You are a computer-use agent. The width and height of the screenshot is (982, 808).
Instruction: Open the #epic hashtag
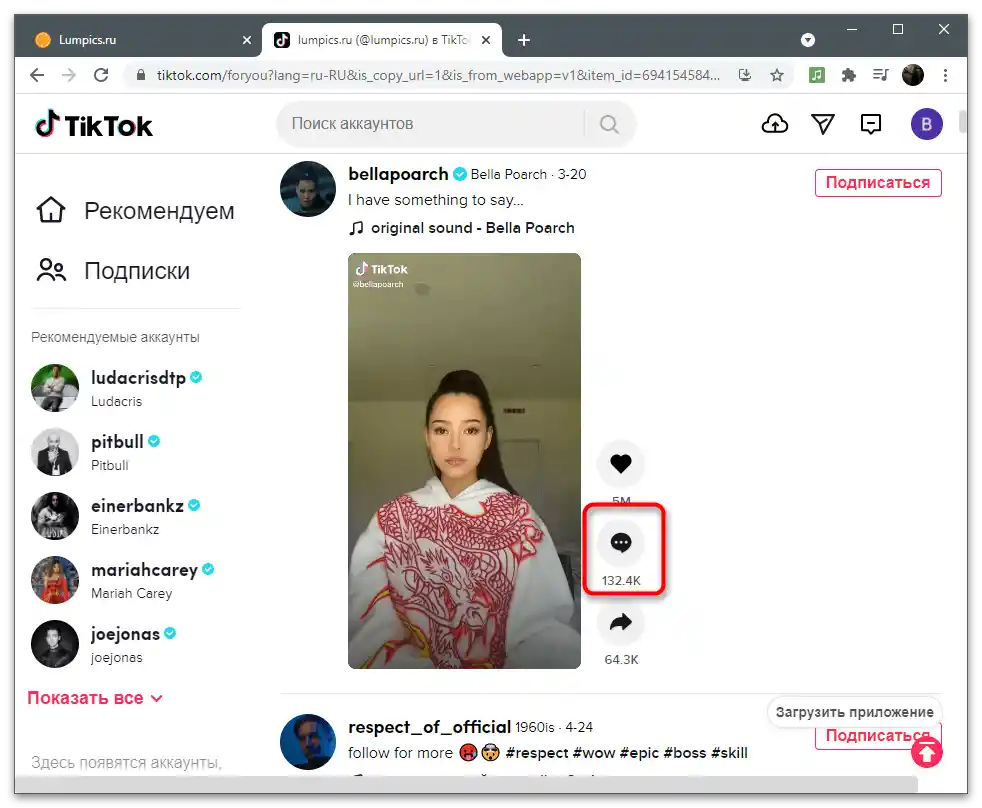point(639,753)
